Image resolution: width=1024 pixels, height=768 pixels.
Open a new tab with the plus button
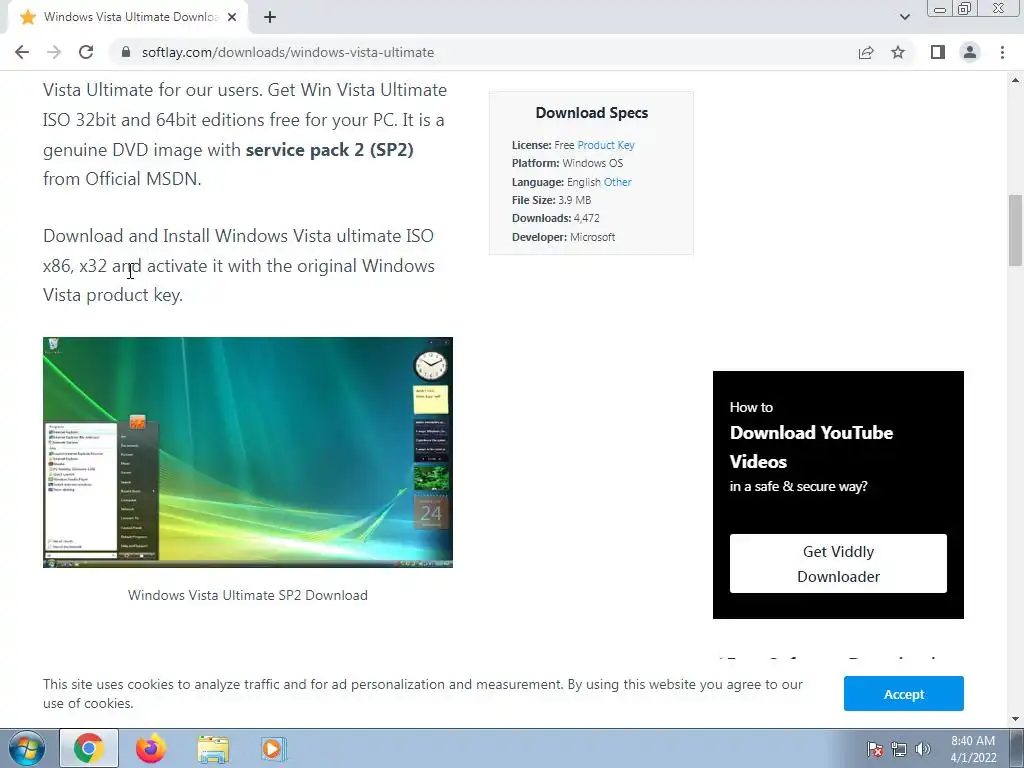coord(270,17)
